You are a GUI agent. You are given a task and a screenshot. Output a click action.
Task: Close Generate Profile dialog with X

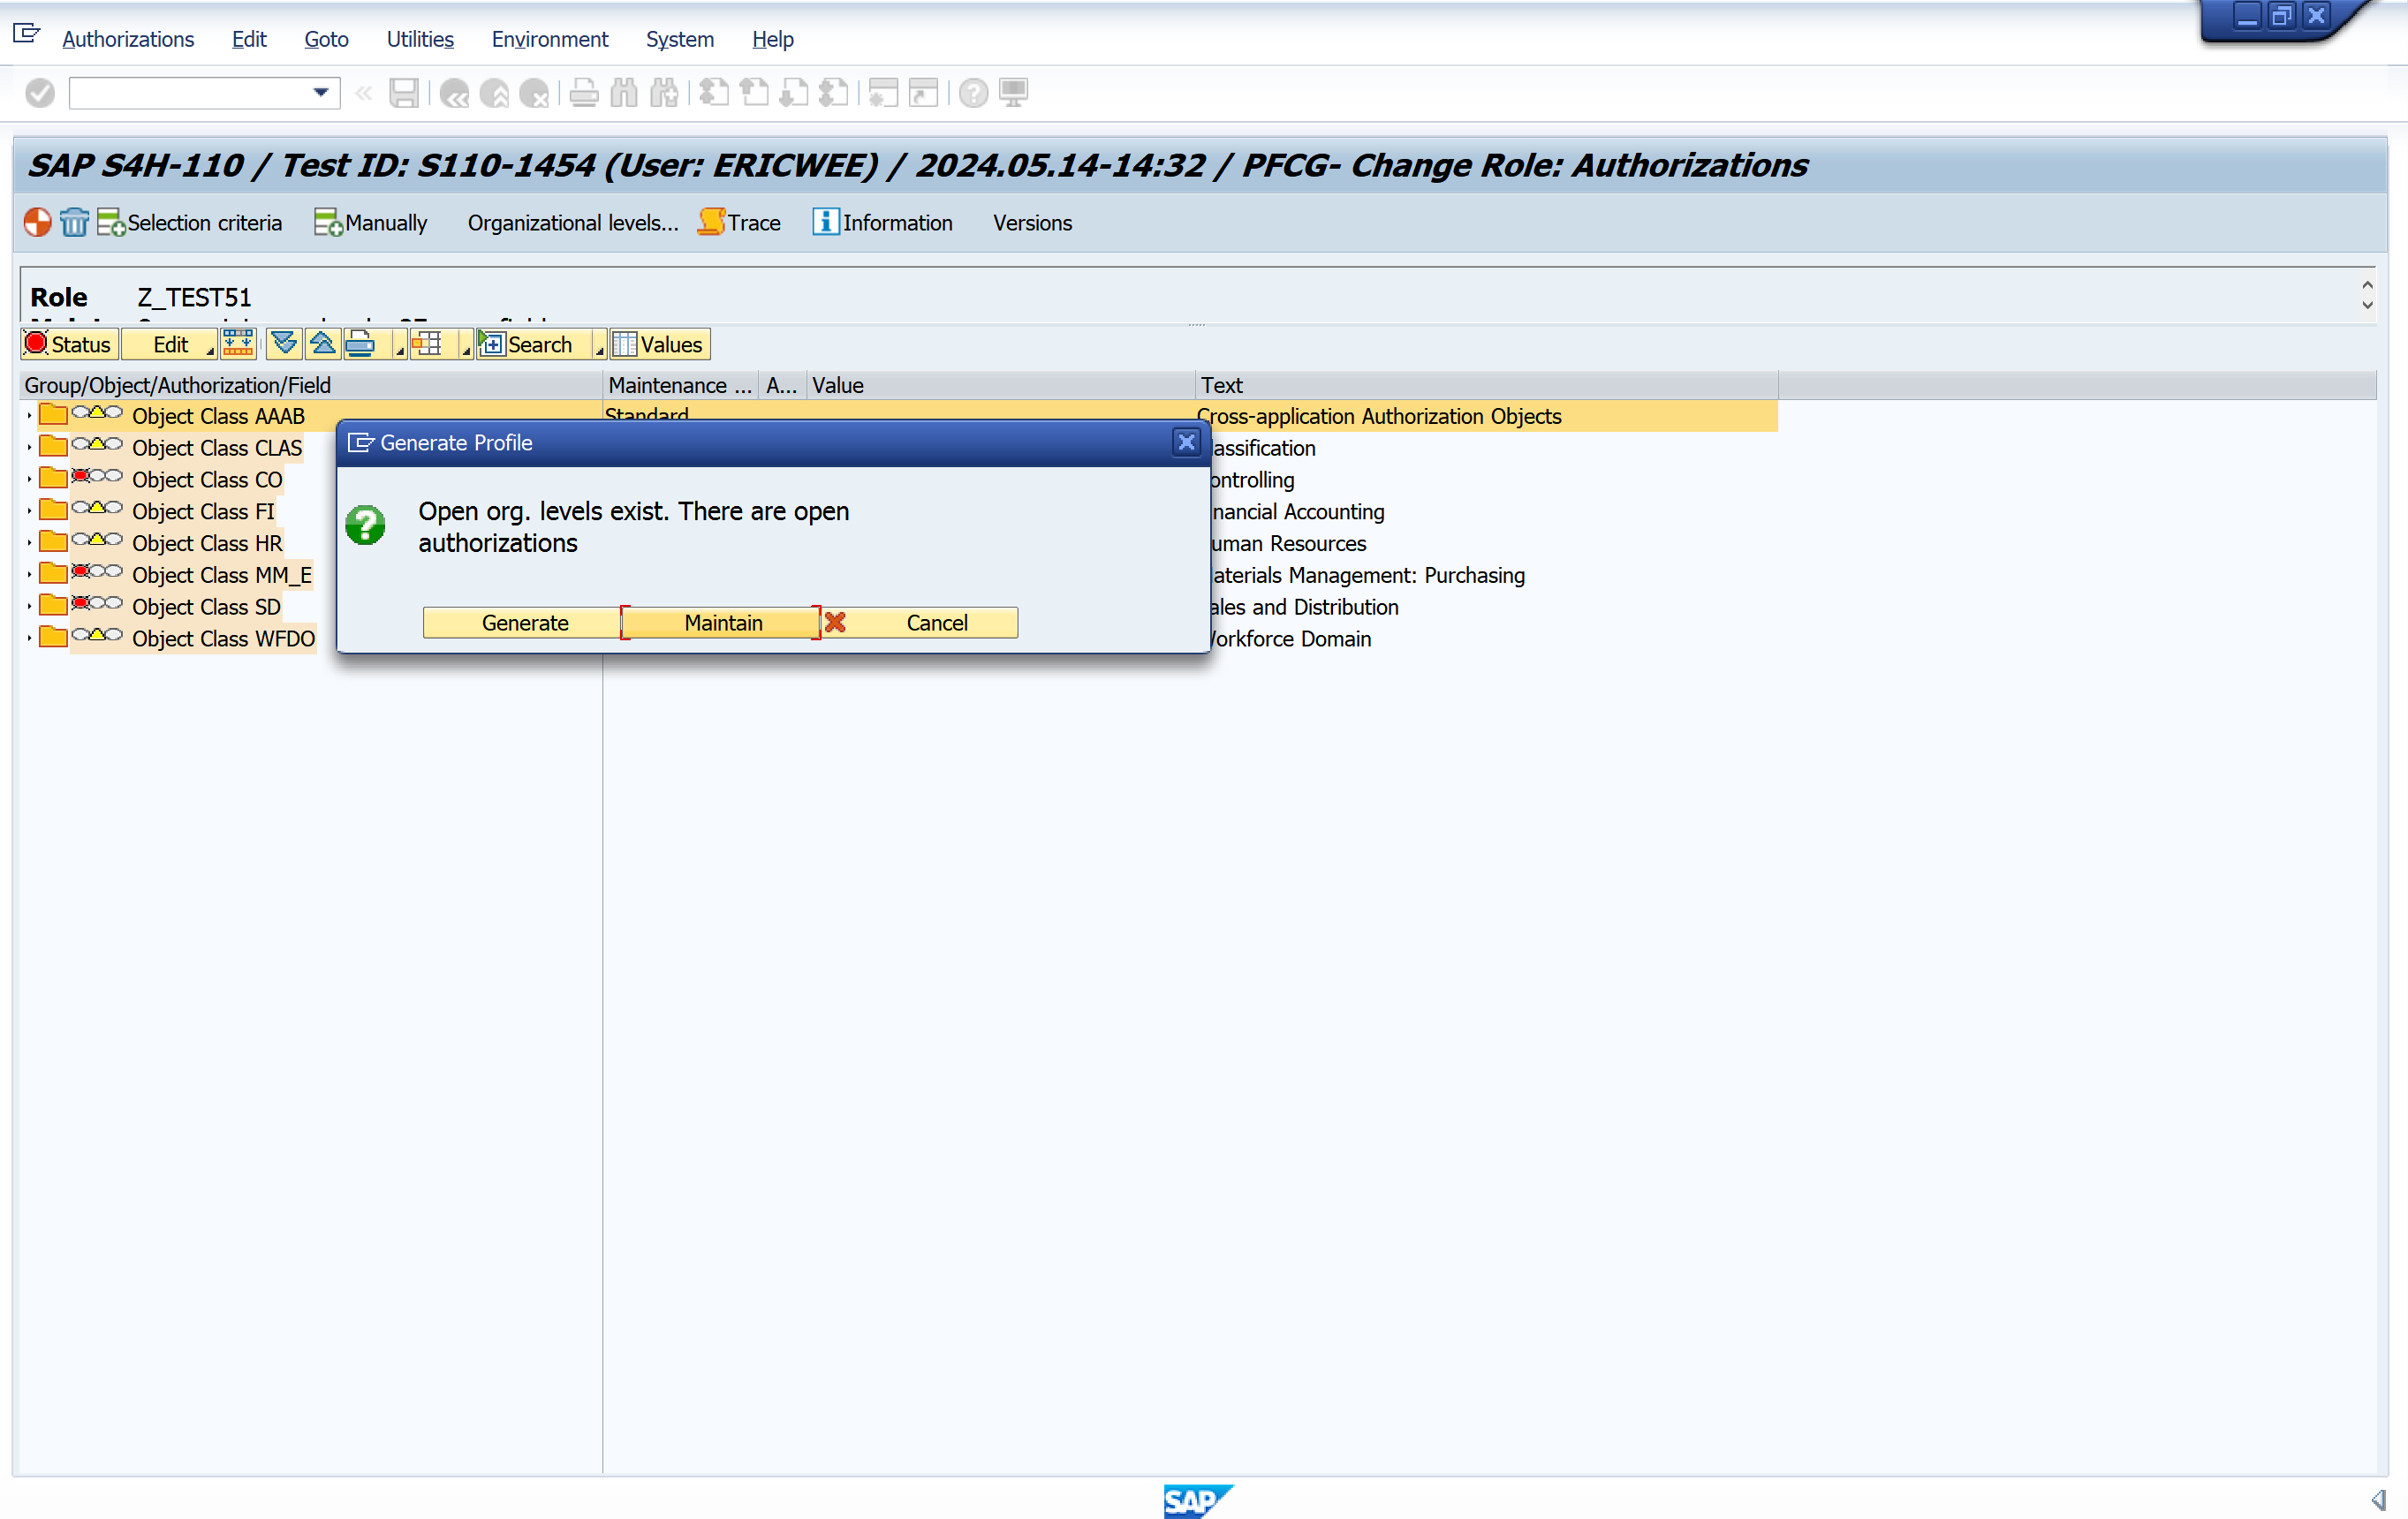point(1186,442)
